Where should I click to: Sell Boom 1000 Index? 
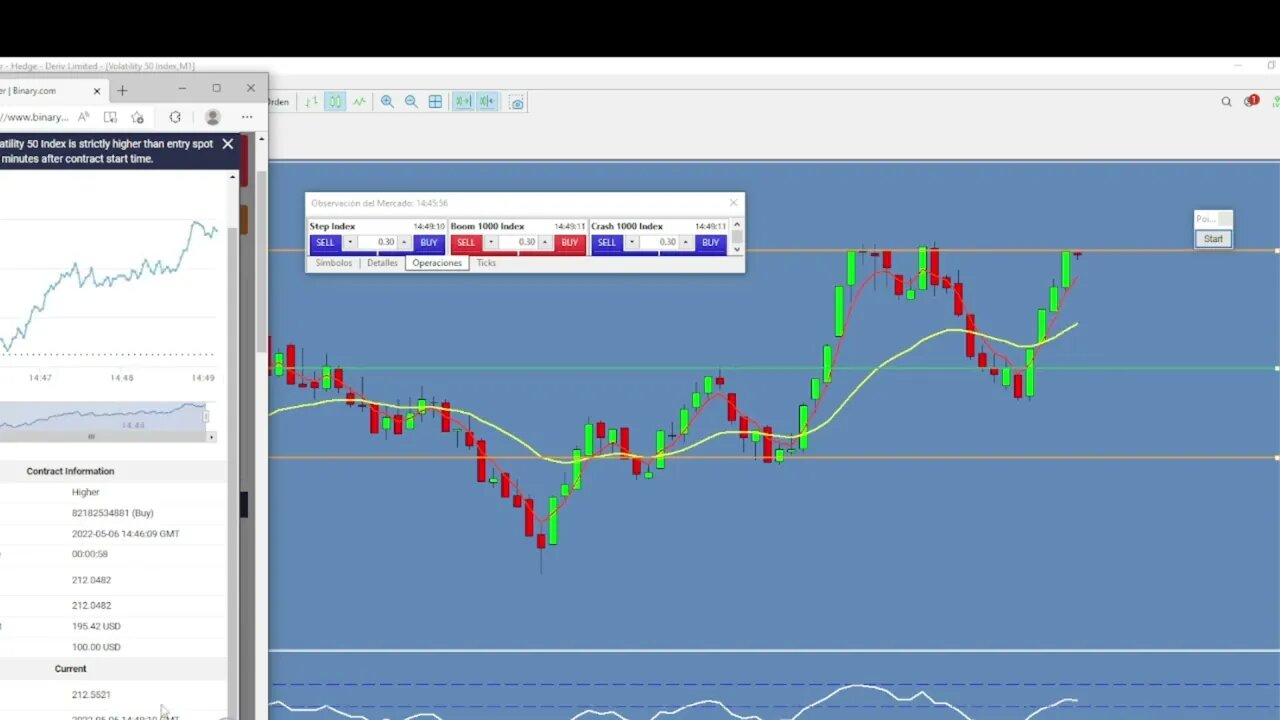[466, 242]
